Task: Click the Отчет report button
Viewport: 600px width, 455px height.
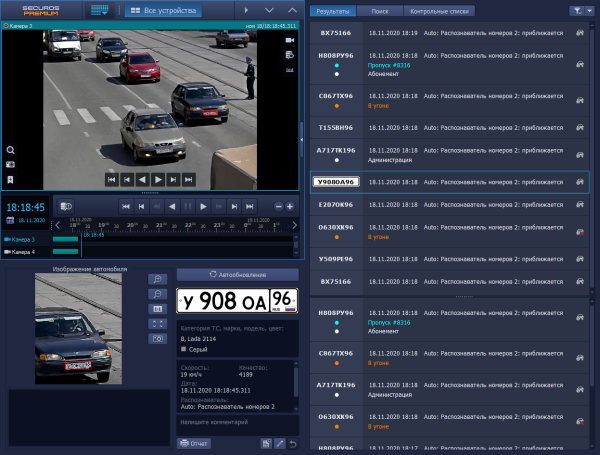Action: 193,442
